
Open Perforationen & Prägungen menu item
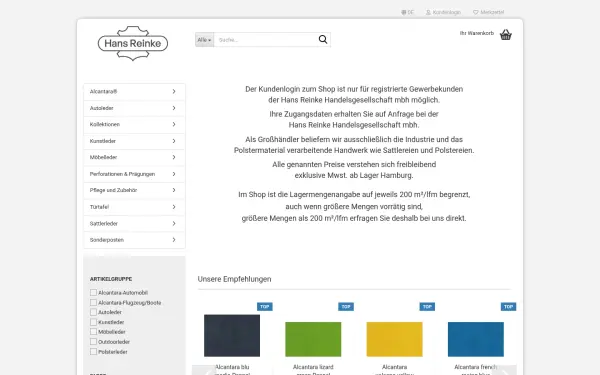pos(134,174)
